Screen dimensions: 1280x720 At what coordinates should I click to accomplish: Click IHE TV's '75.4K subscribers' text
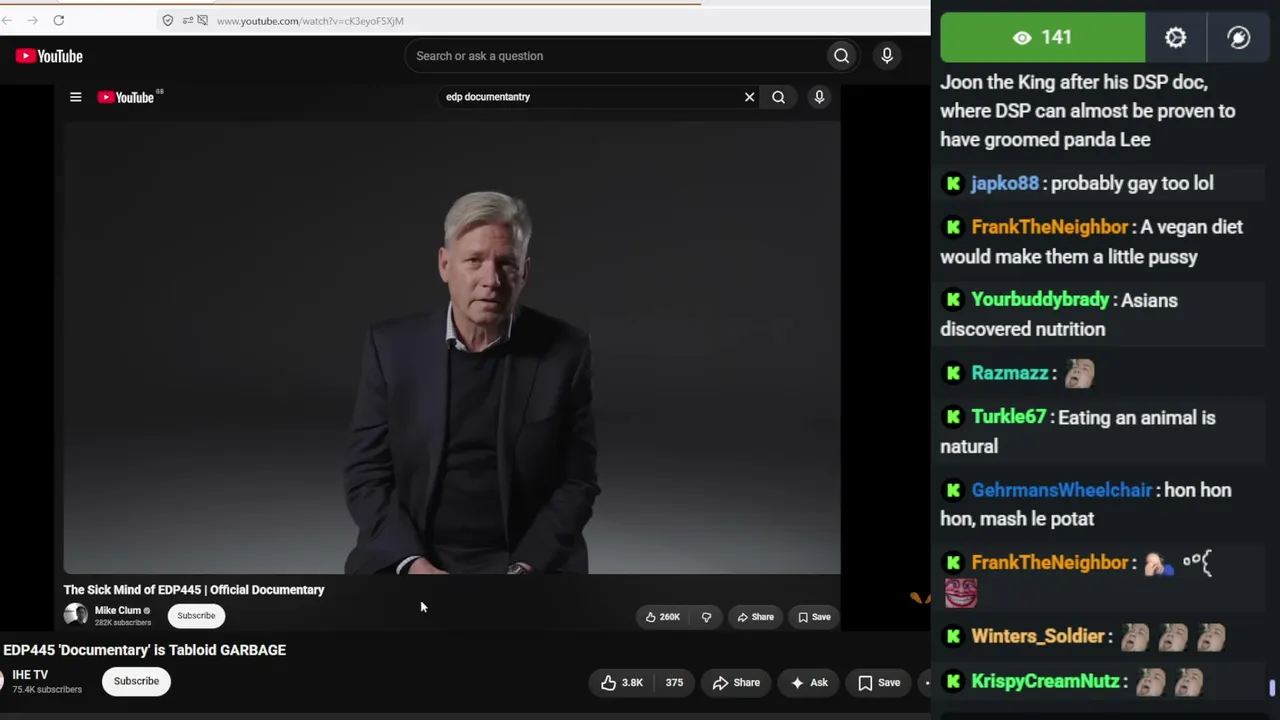pyautogui.click(x=47, y=690)
